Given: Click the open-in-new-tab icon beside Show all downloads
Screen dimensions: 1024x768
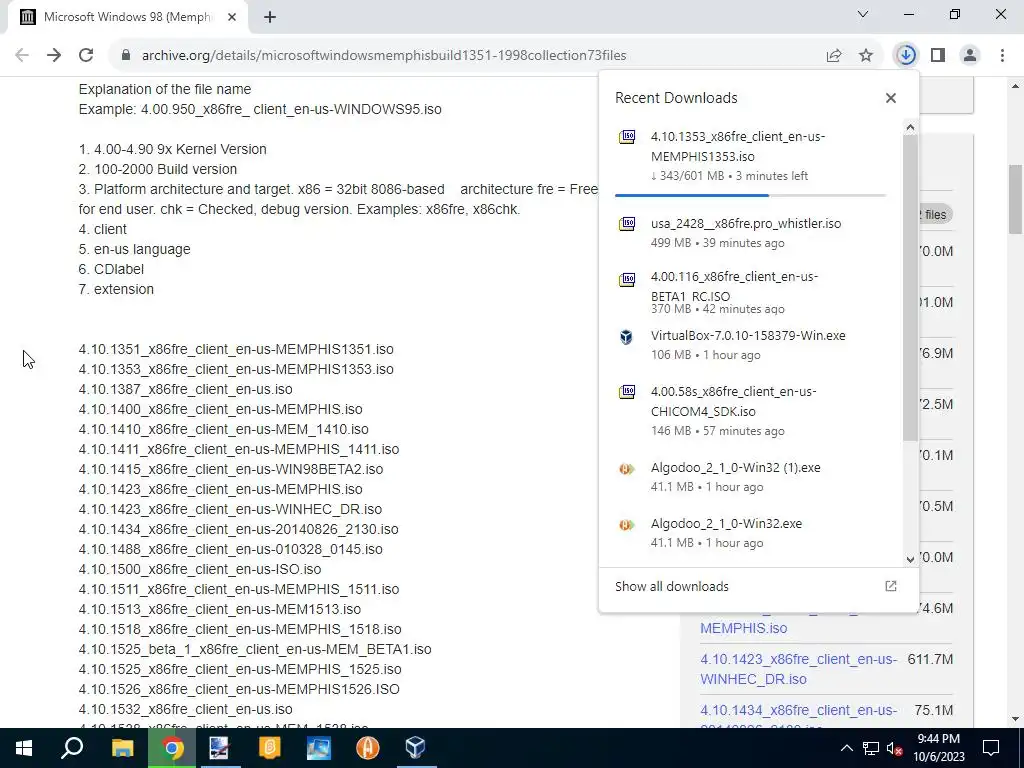Looking at the screenshot, I should [891, 586].
